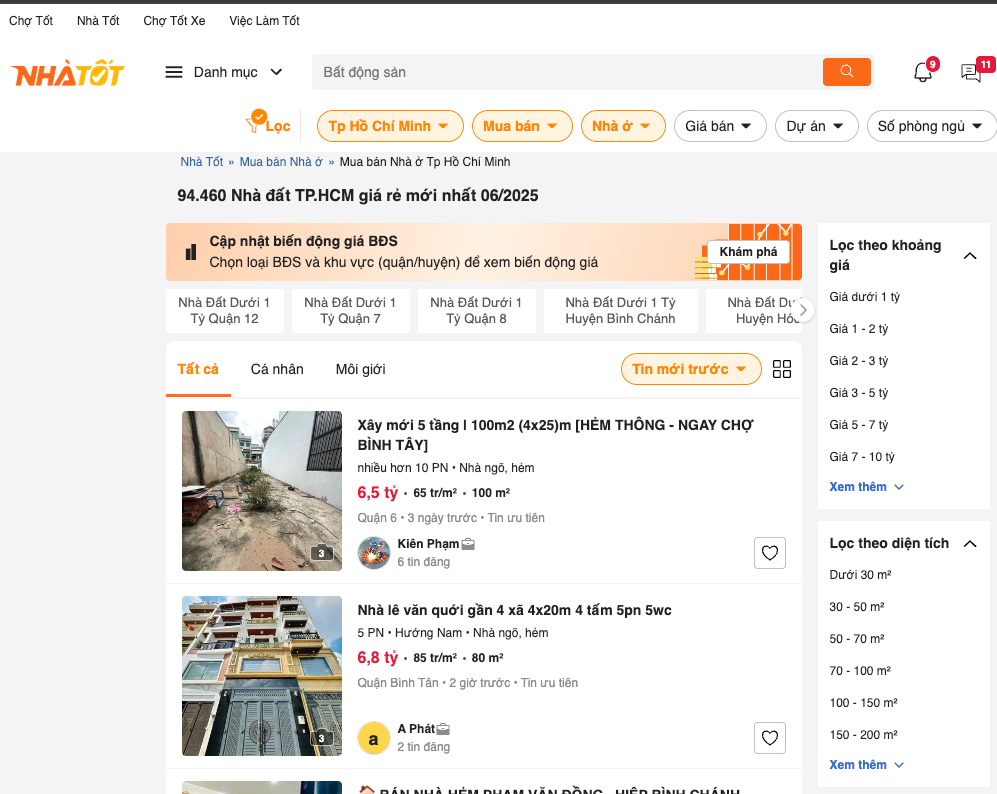Open notifications bell icon
The image size is (997, 794).
coord(923,72)
